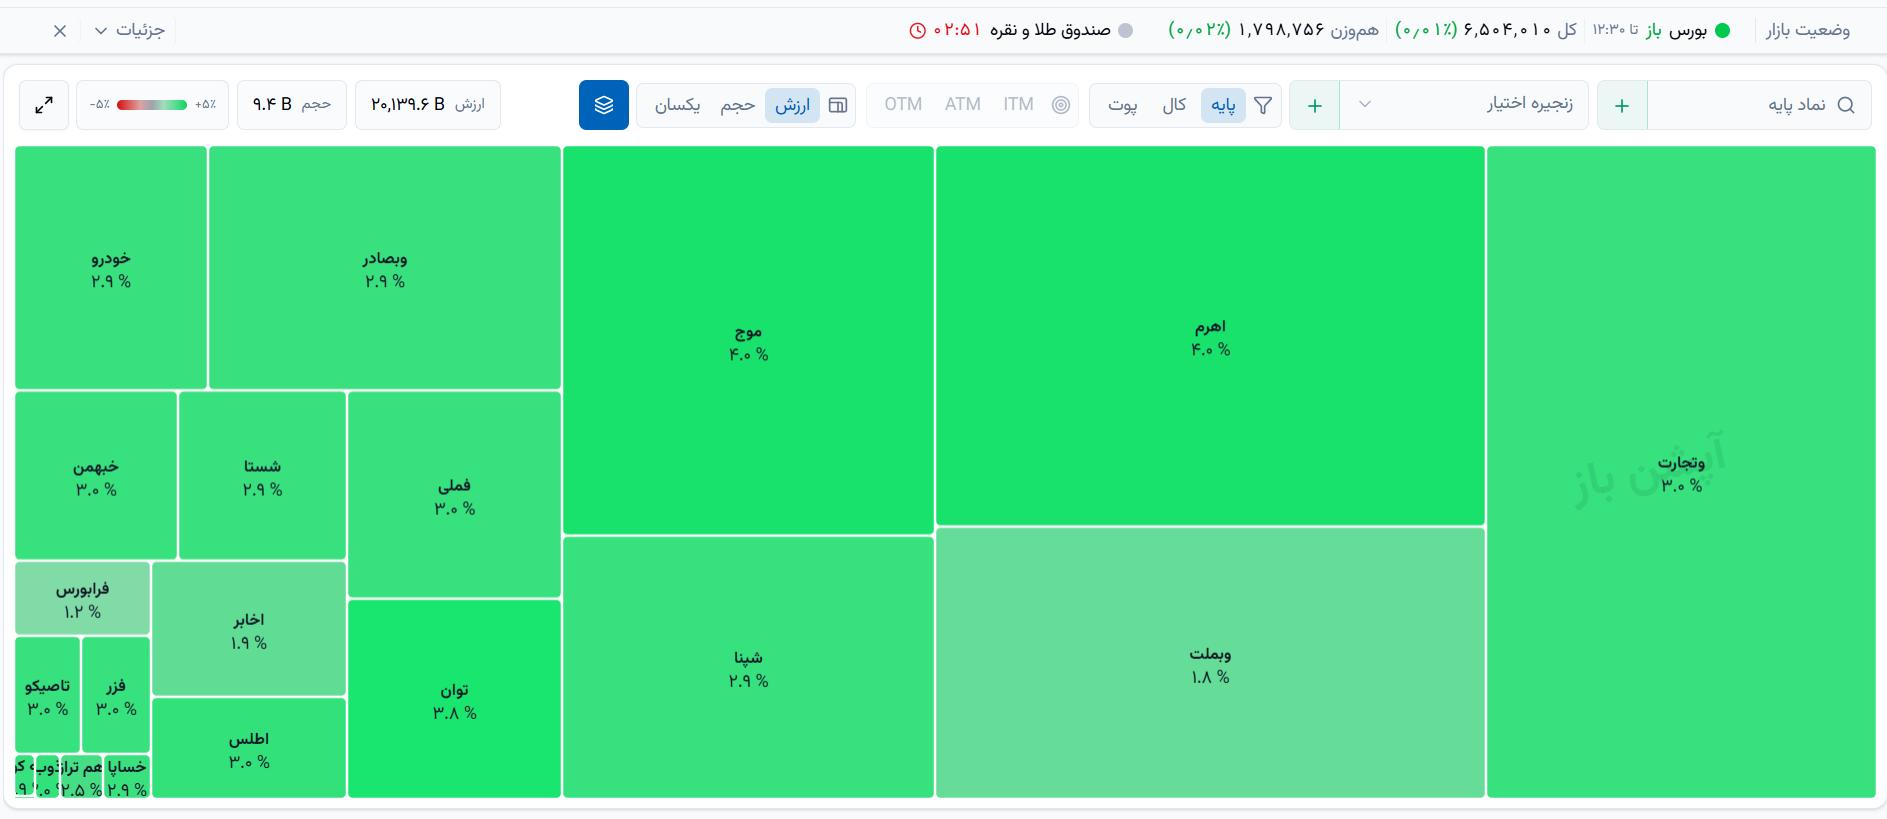Screen dimensions: 1887x819
Task: Expand the heatmap to fullscreen
Action: [44, 105]
